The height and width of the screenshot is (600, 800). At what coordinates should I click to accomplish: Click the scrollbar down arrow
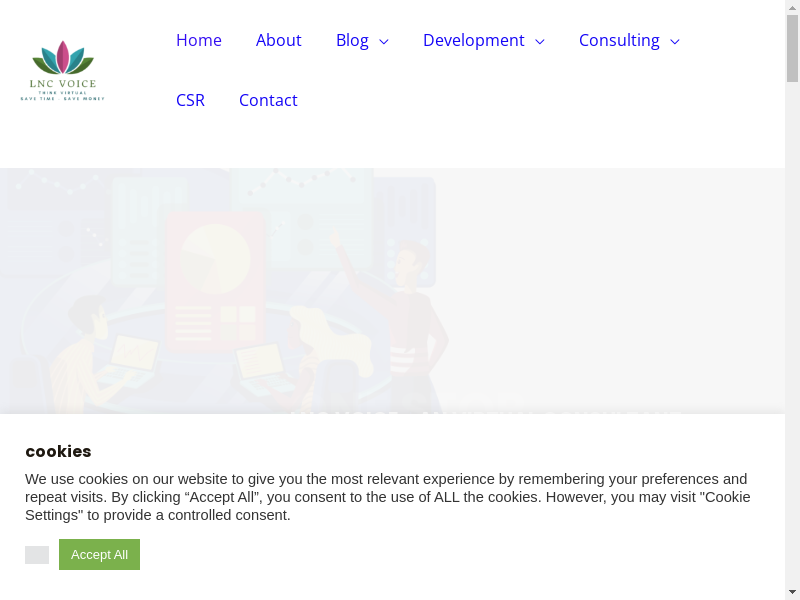point(792,592)
